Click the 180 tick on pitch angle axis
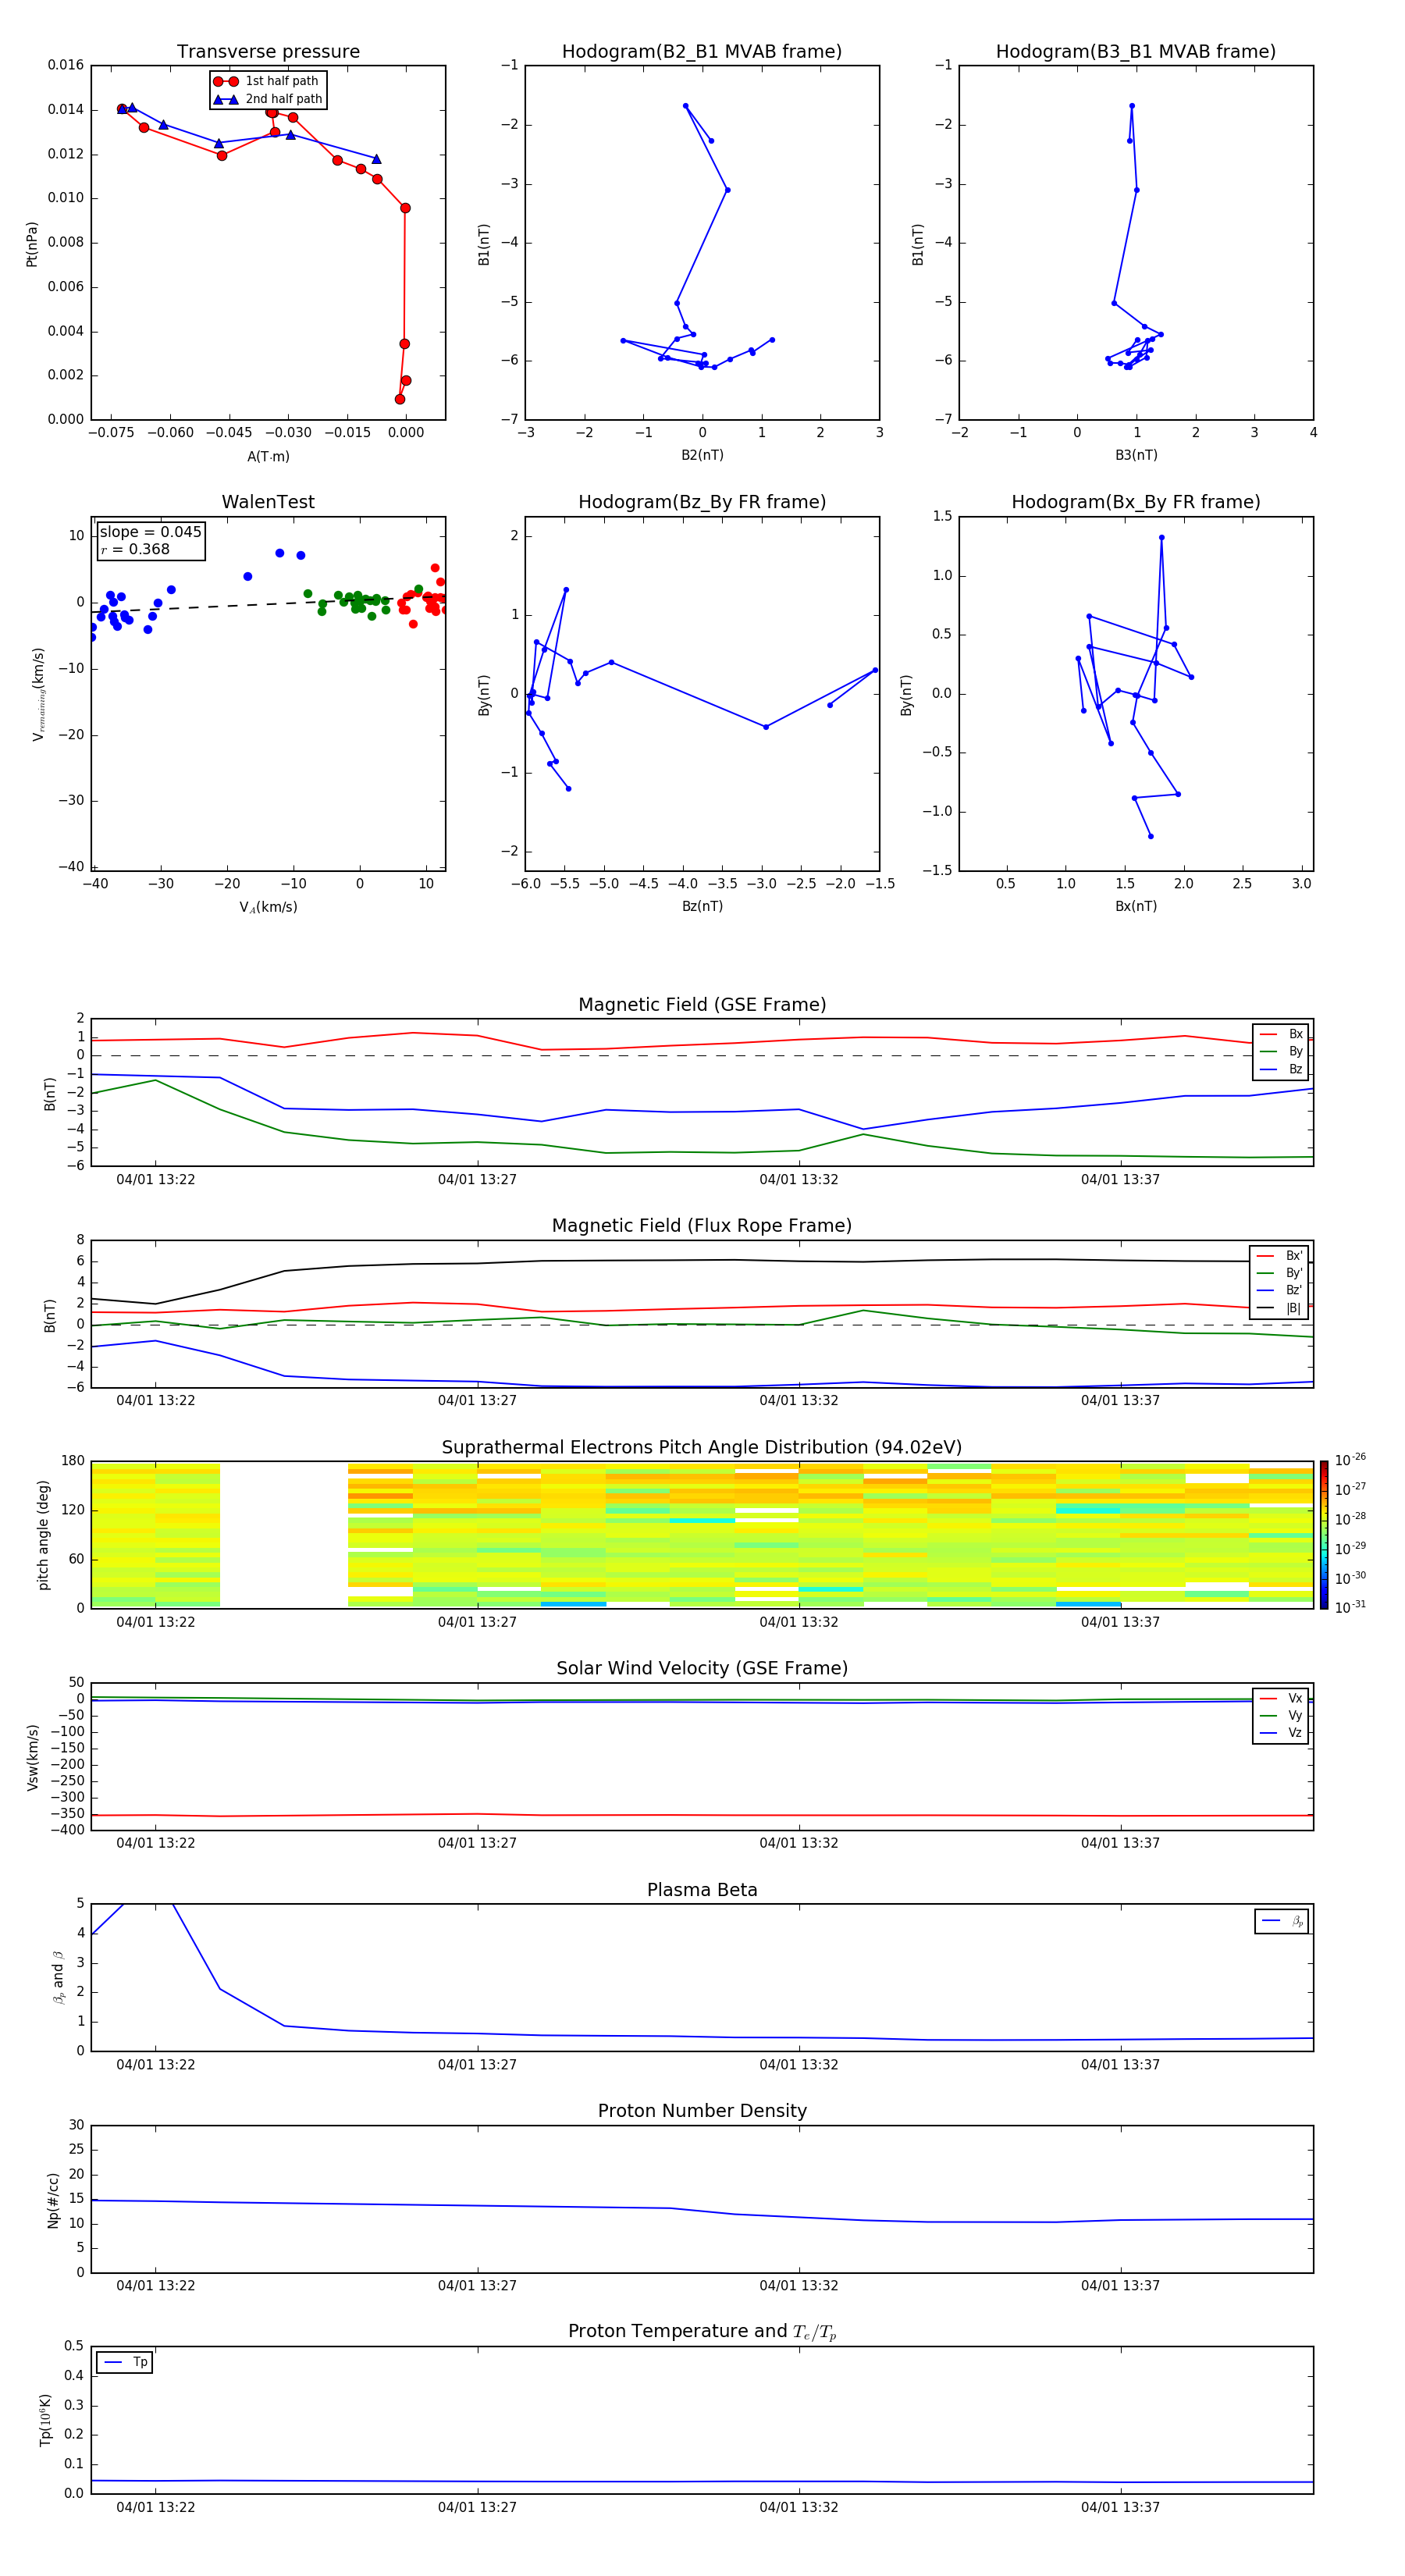This screenshot has width=1405, height=2576. (x=73, y=1461)
